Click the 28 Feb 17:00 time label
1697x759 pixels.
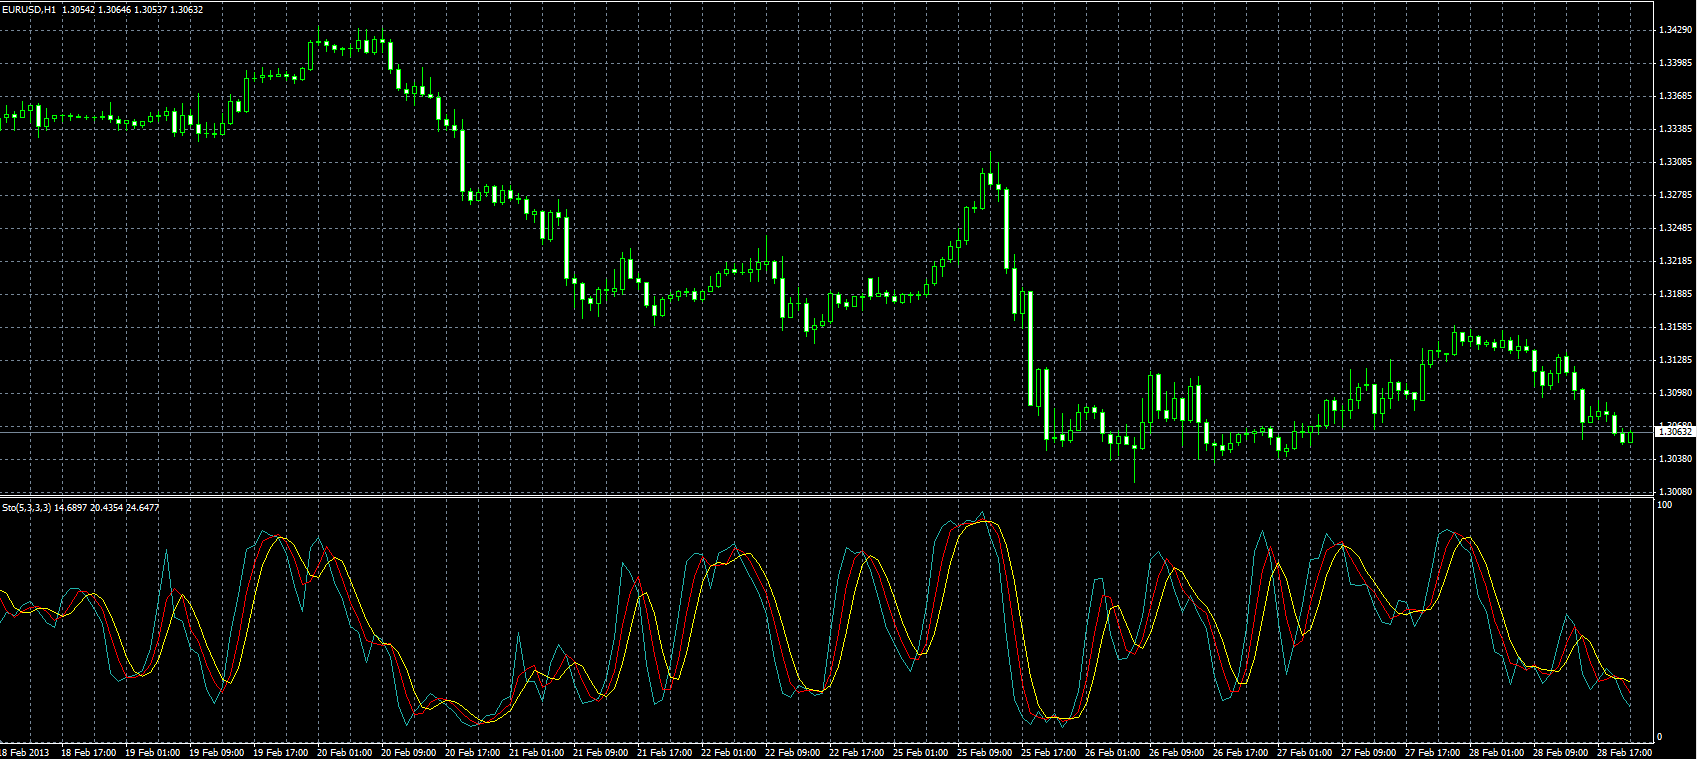click(1625, 753)
